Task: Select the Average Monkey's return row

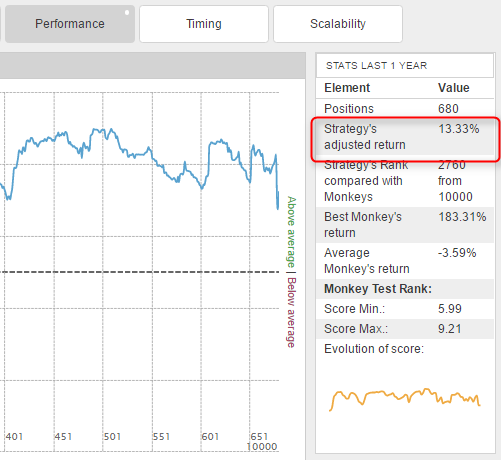Action: point(405,261)
